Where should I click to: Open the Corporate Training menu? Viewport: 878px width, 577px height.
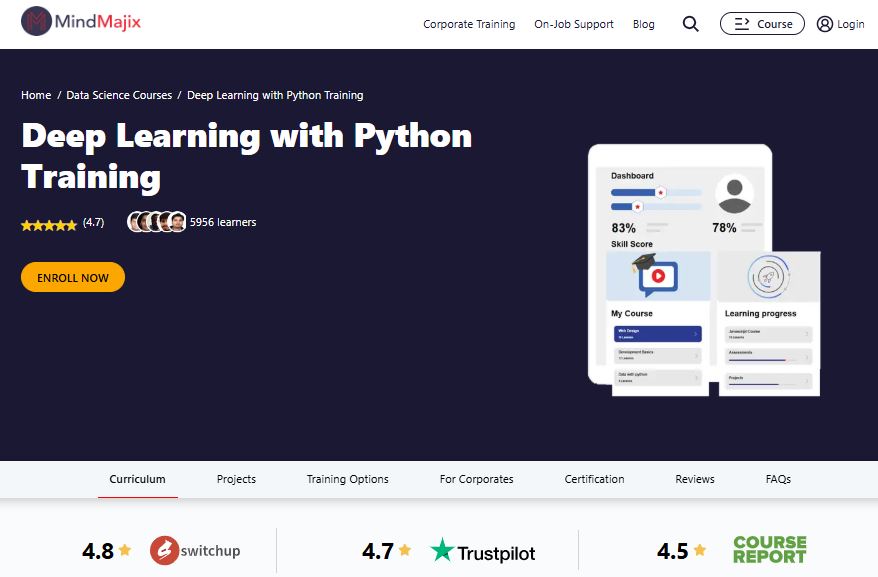[x=469, y=23]
